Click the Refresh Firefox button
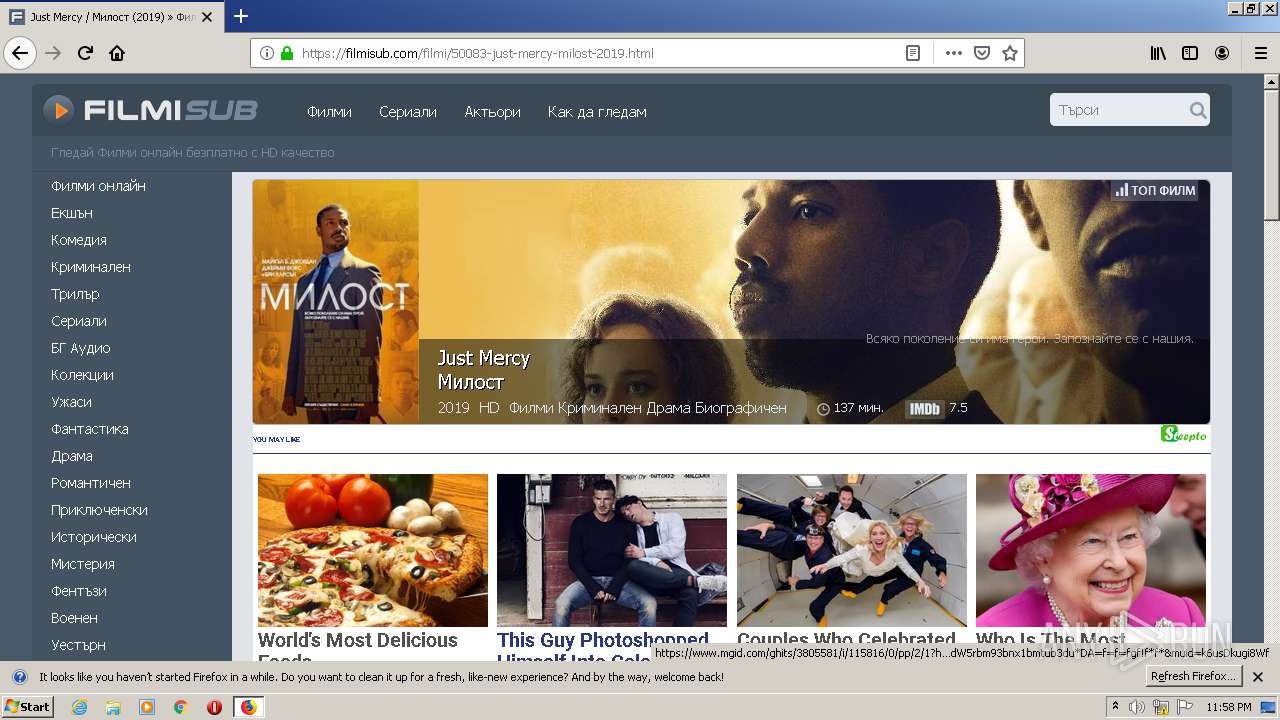Viewport: 1280px width, 720px height. (x=1194, y=677)
